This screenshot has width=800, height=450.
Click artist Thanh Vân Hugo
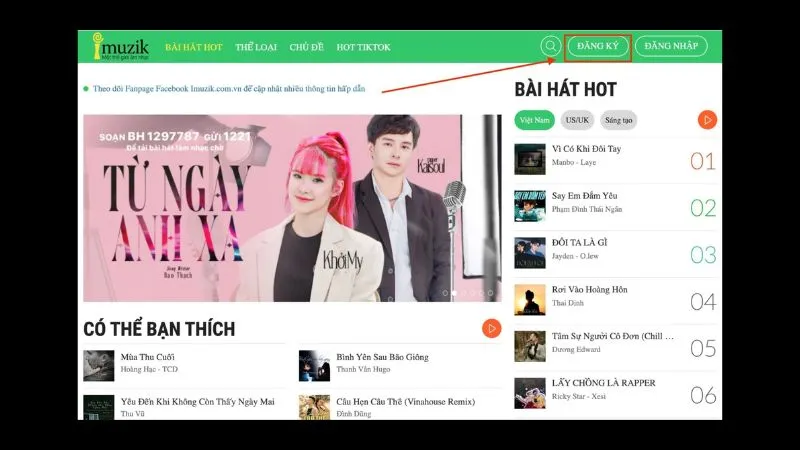click(x=363, y=369)
